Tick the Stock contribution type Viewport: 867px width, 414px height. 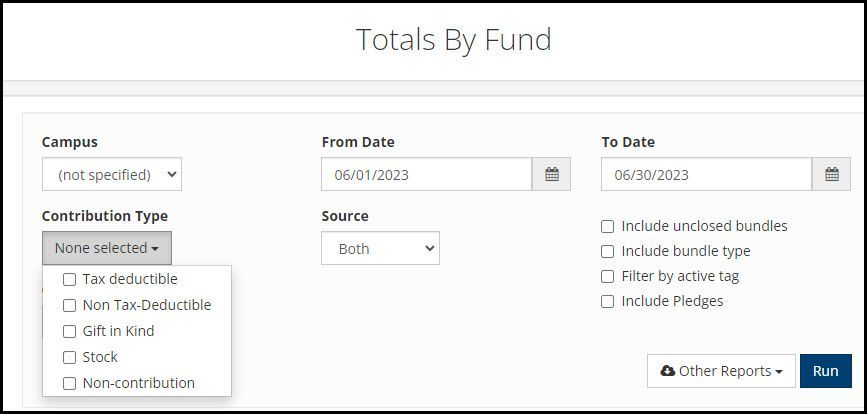coord(69,358)
